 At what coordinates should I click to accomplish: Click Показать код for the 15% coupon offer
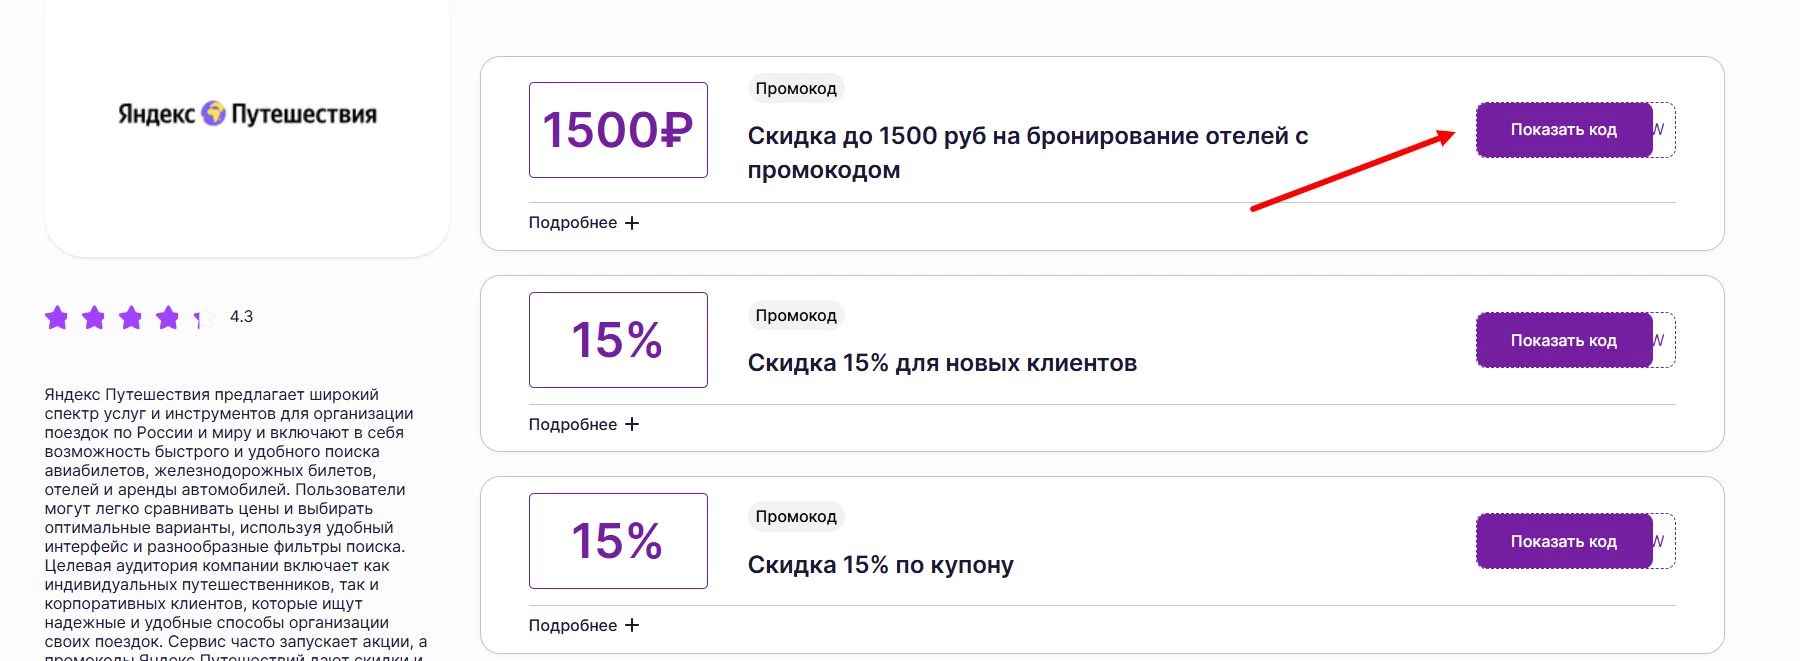pyautogui.click(x=1563, y=541)
